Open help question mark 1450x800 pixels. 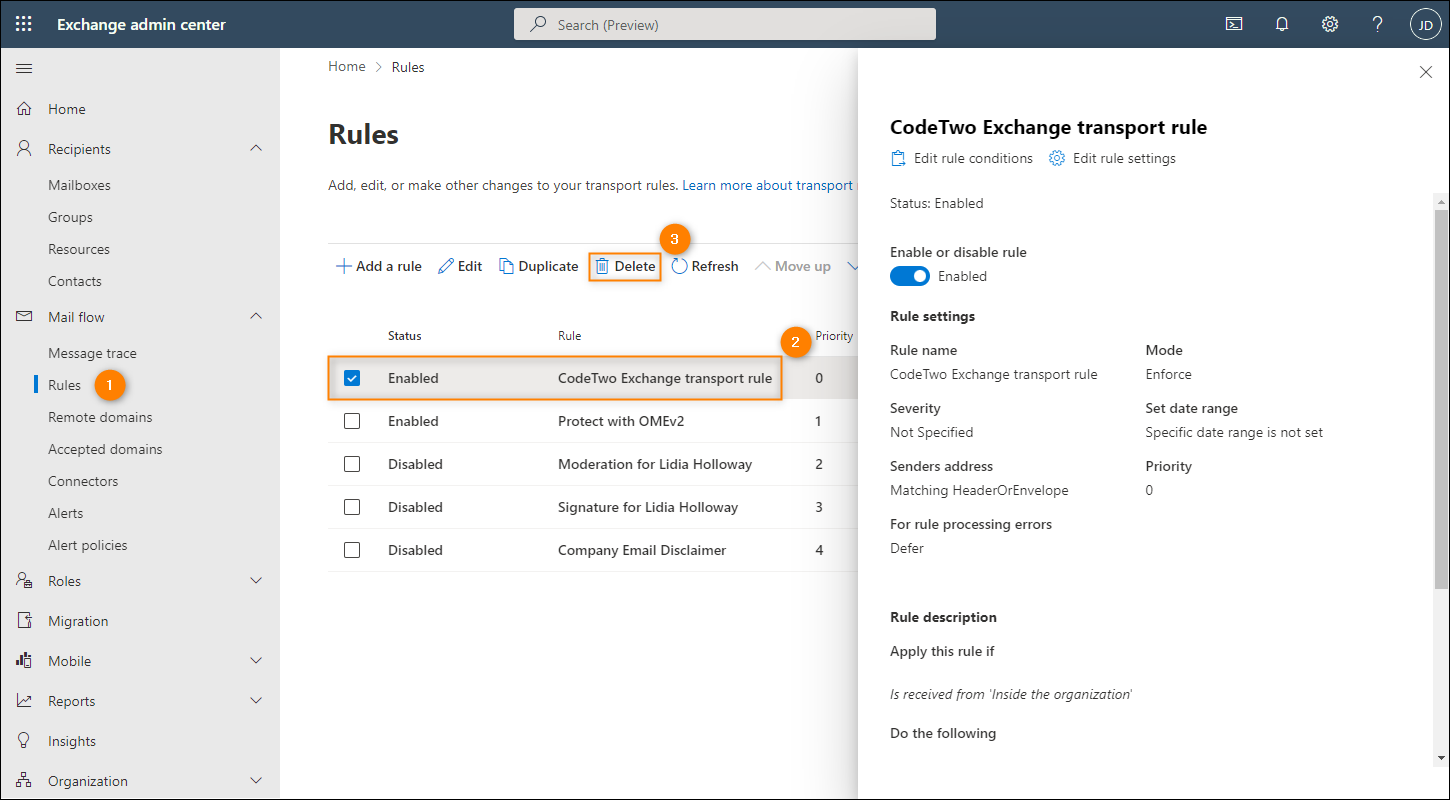pyautogui.click(x=1378, y=24)
